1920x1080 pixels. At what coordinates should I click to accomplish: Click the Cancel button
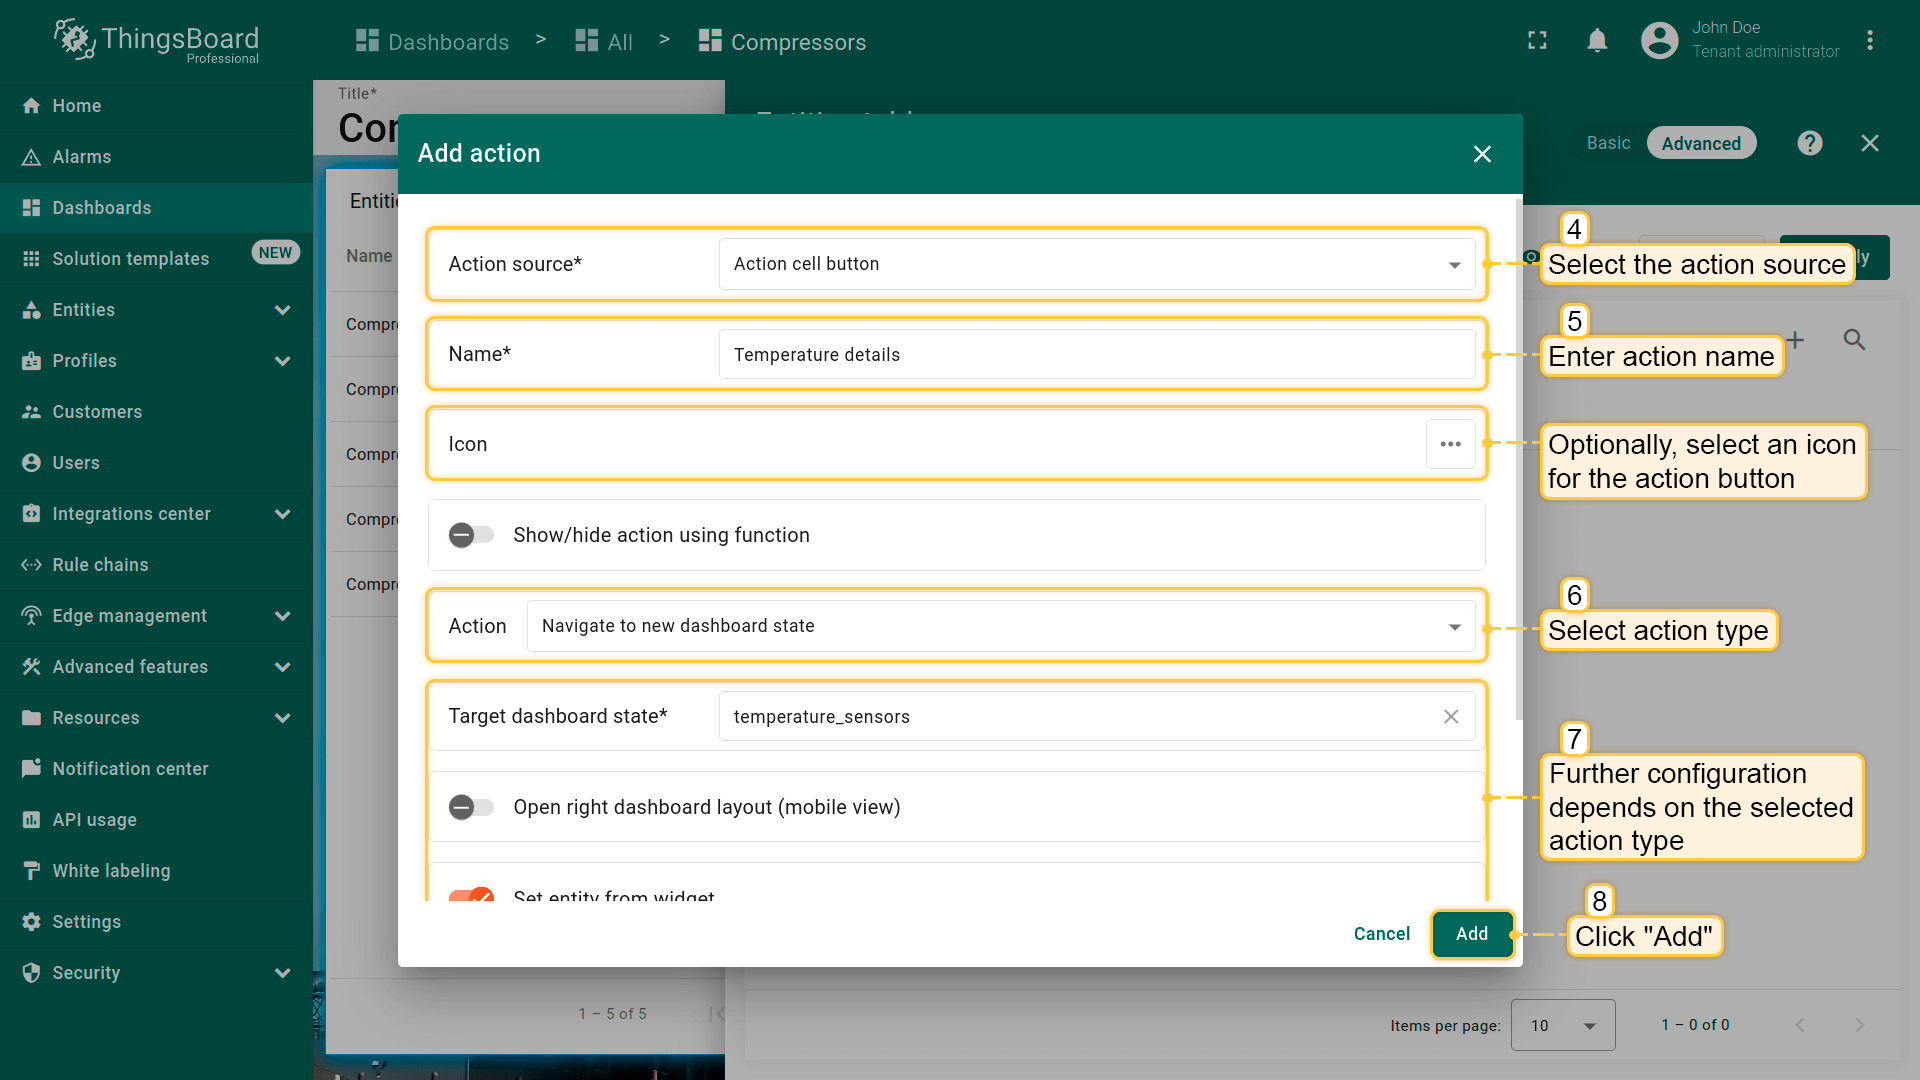1381,934
